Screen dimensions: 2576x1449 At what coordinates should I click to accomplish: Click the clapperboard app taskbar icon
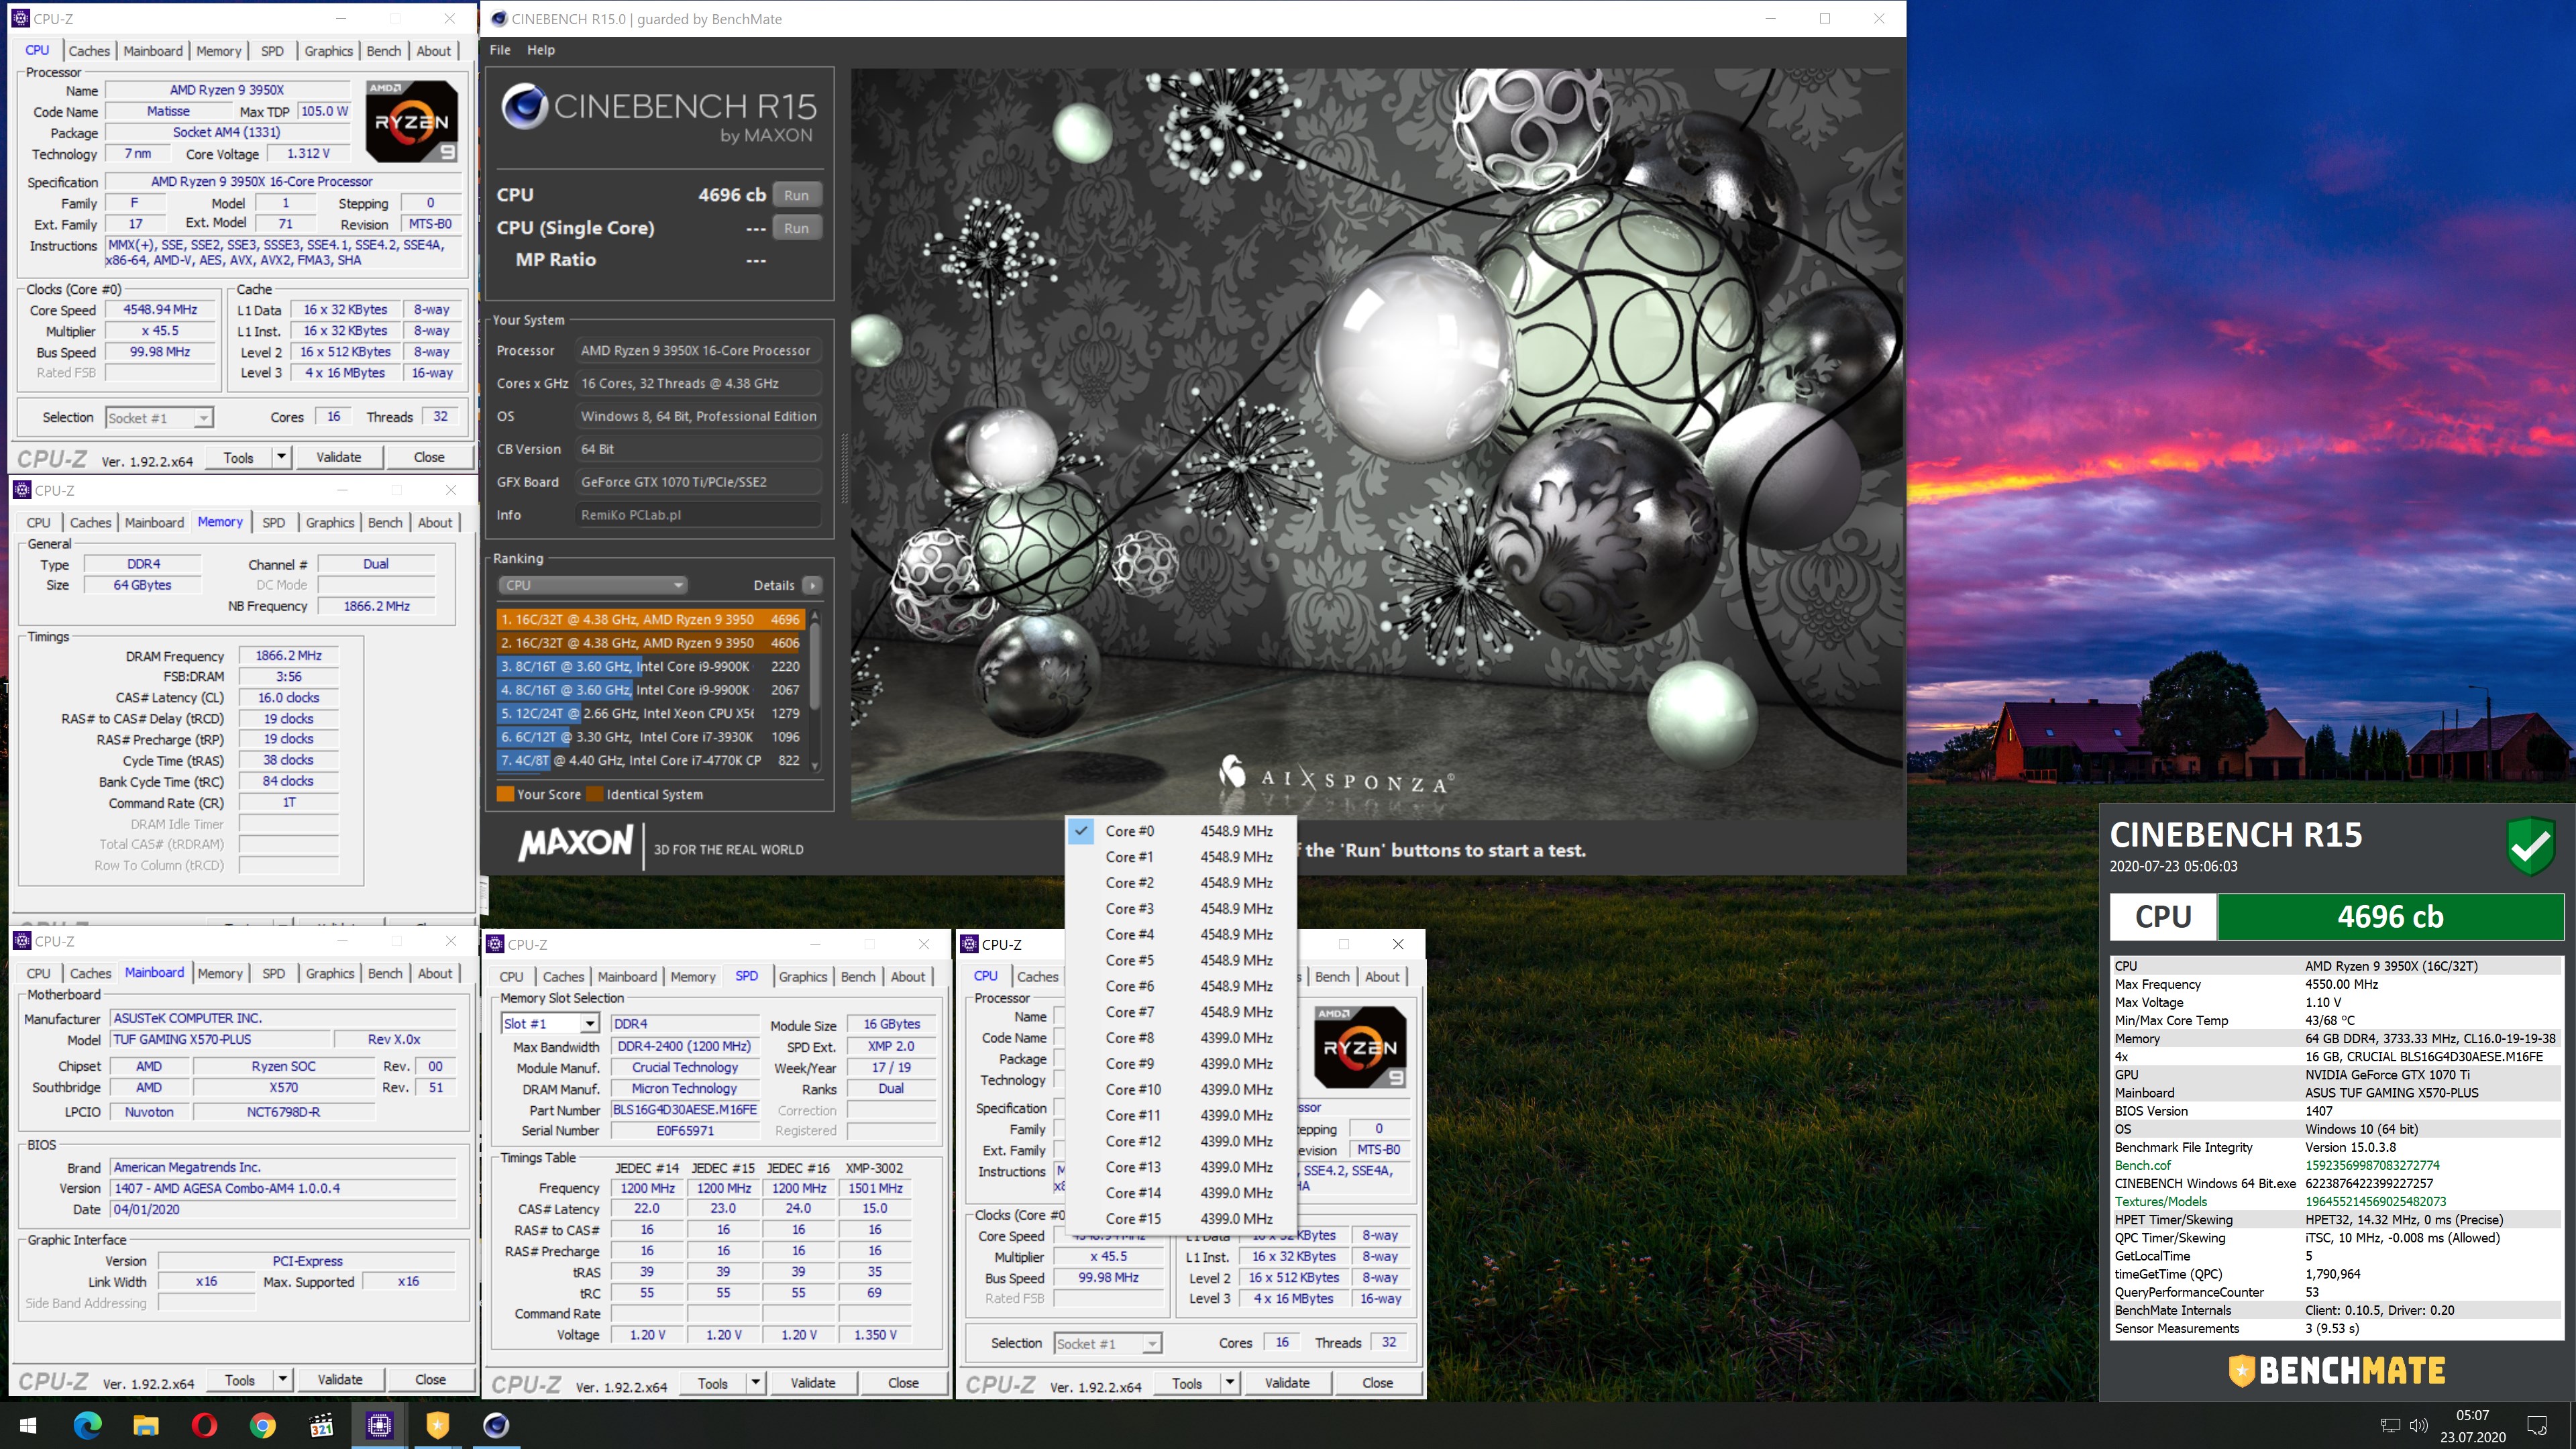(321, 1425)
